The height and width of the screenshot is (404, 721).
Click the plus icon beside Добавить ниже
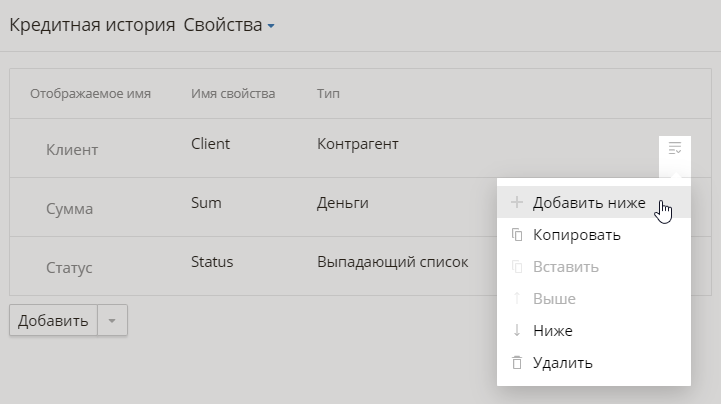(517, 203)
